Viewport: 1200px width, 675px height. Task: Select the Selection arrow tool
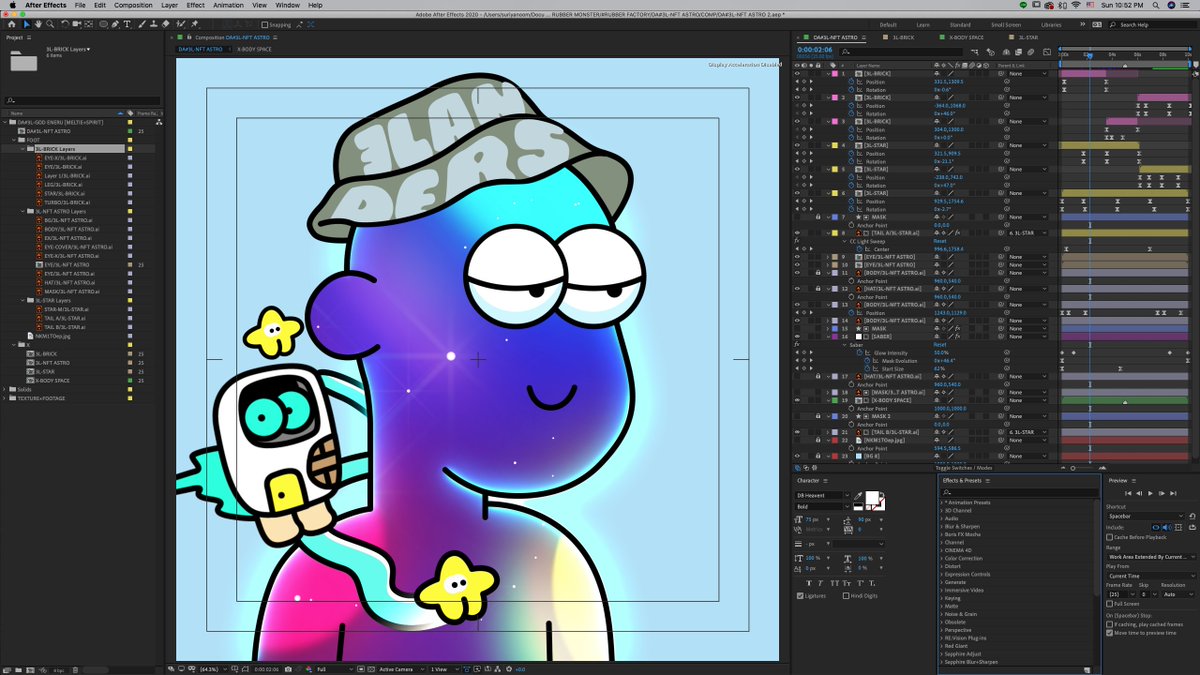(27, 25)
